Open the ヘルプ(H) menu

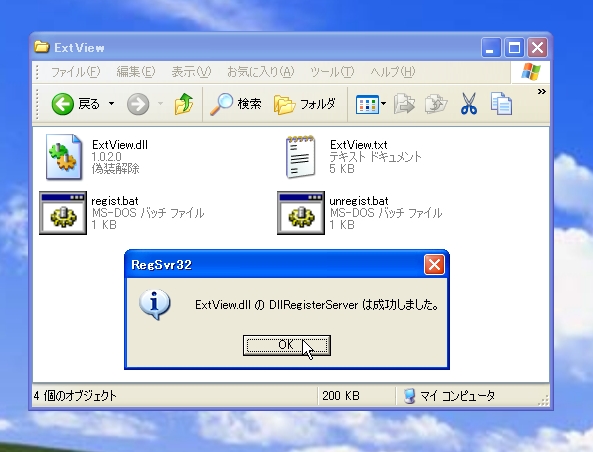pos(393,71)
